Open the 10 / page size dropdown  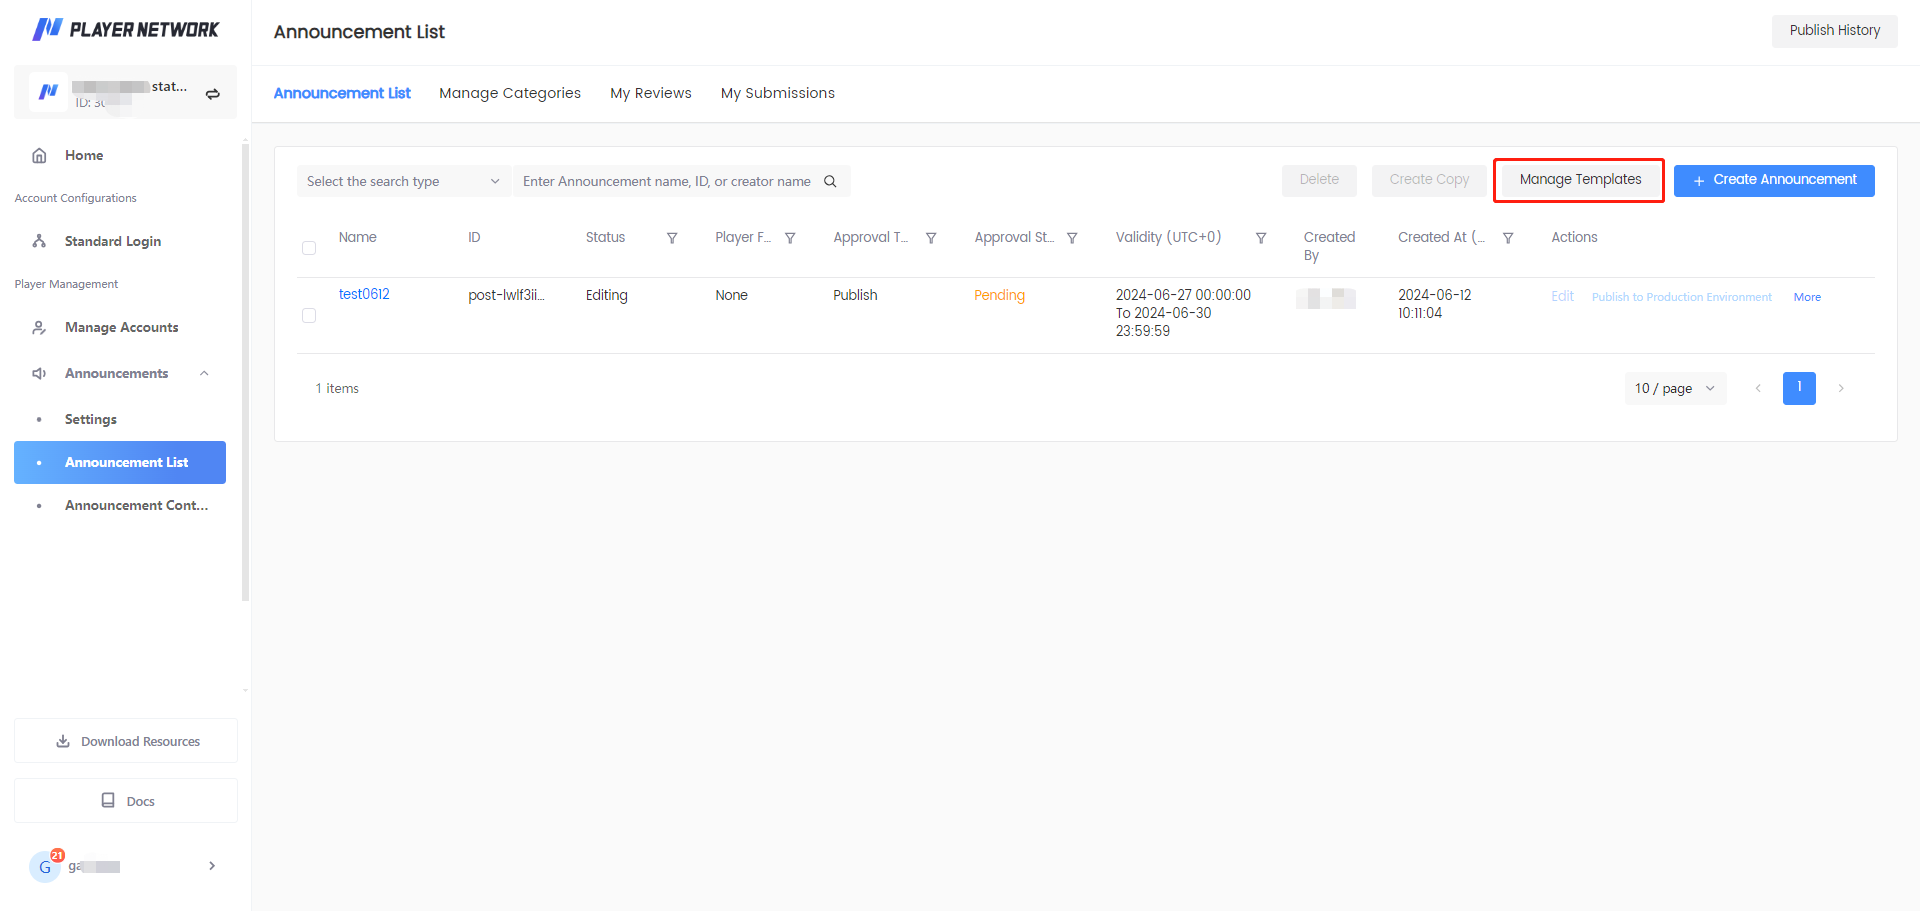(1675, 388)
